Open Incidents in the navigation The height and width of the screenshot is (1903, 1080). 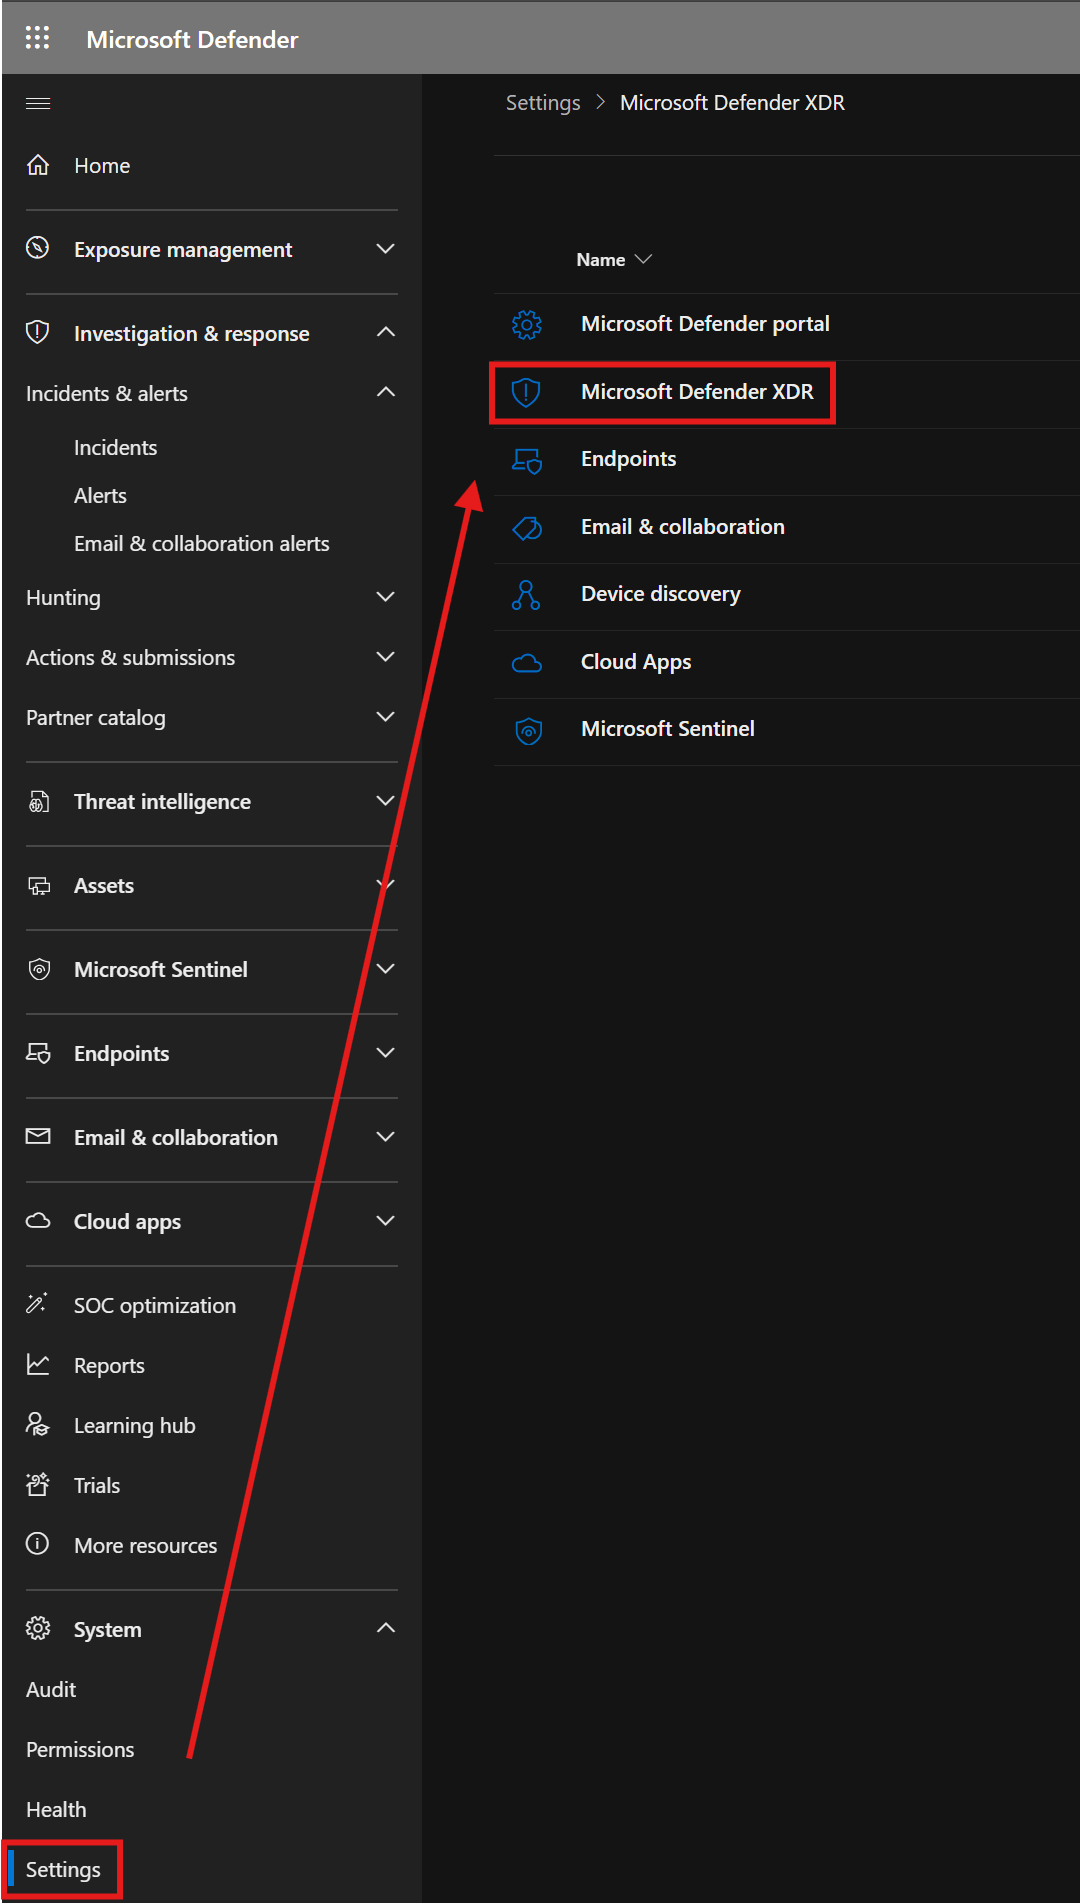(115, 448)
